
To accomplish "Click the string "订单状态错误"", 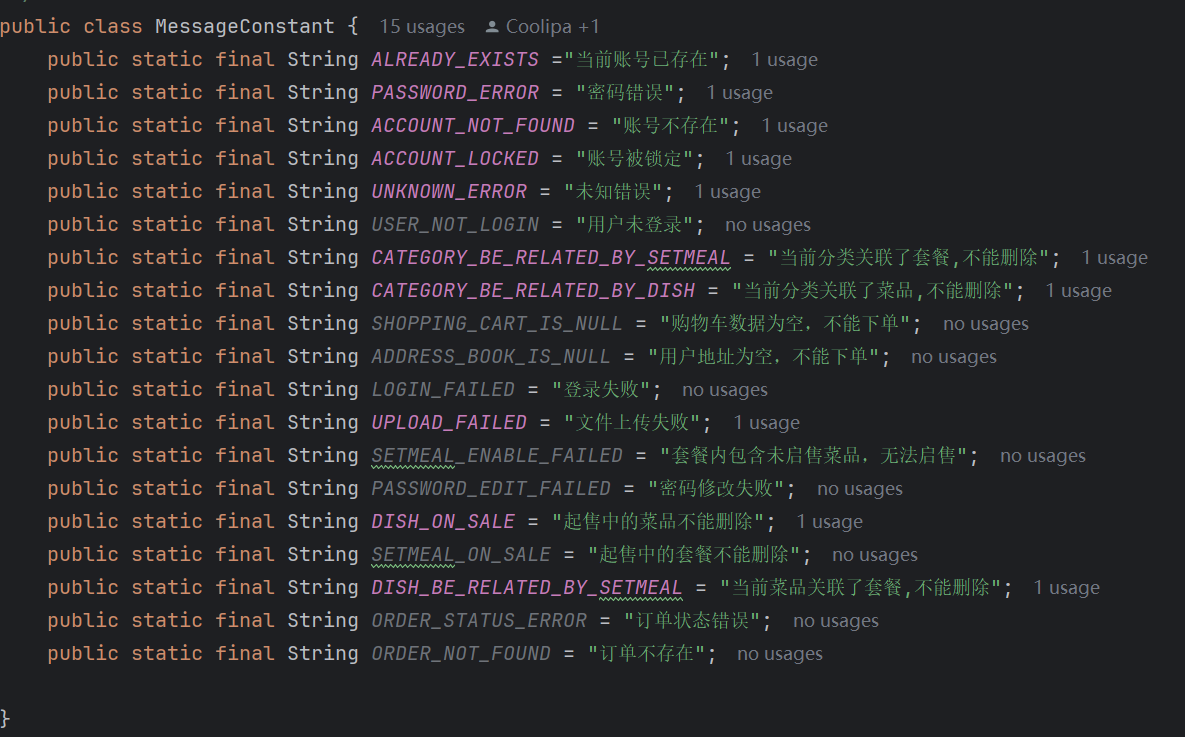I will [692, 621].
